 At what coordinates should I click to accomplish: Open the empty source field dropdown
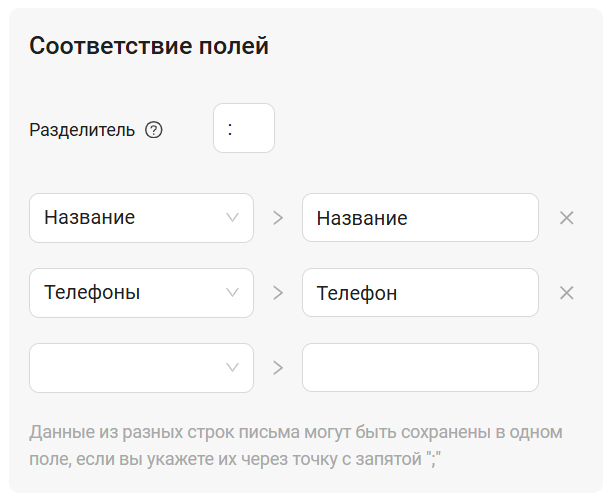click(130, 368)
